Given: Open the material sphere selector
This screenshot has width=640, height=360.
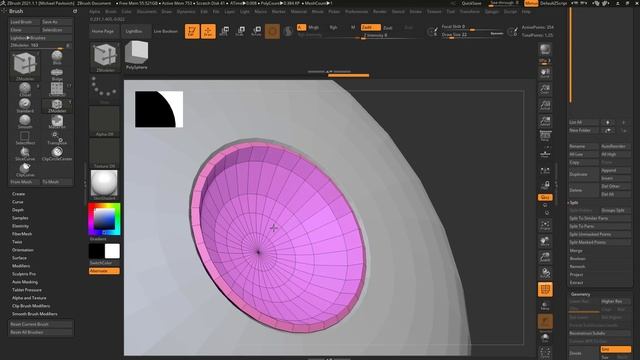Looking at the screenshot, I should (x=104, y=184).
